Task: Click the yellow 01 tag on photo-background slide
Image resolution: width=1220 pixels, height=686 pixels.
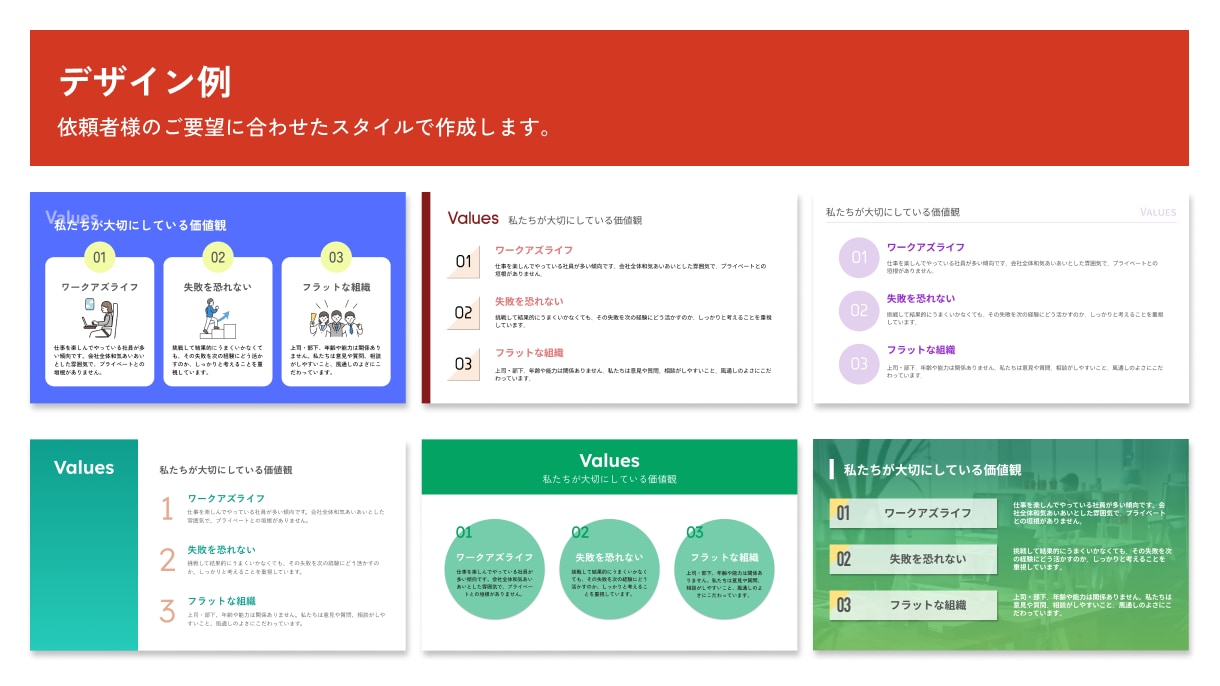Action: coord(843,513)
